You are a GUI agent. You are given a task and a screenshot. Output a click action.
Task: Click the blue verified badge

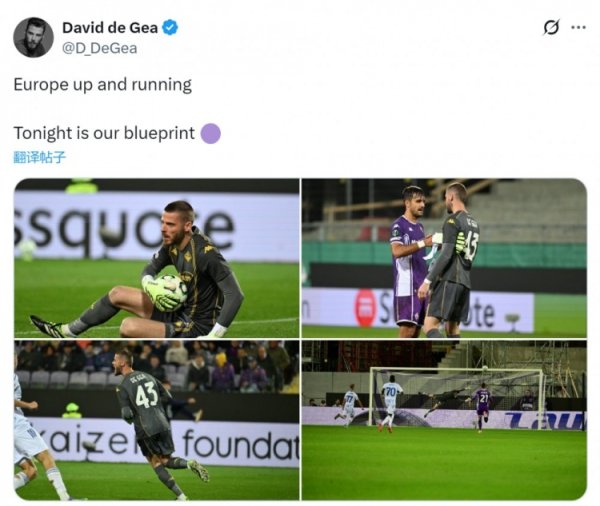pyautogui.click(x=170, y=28)
